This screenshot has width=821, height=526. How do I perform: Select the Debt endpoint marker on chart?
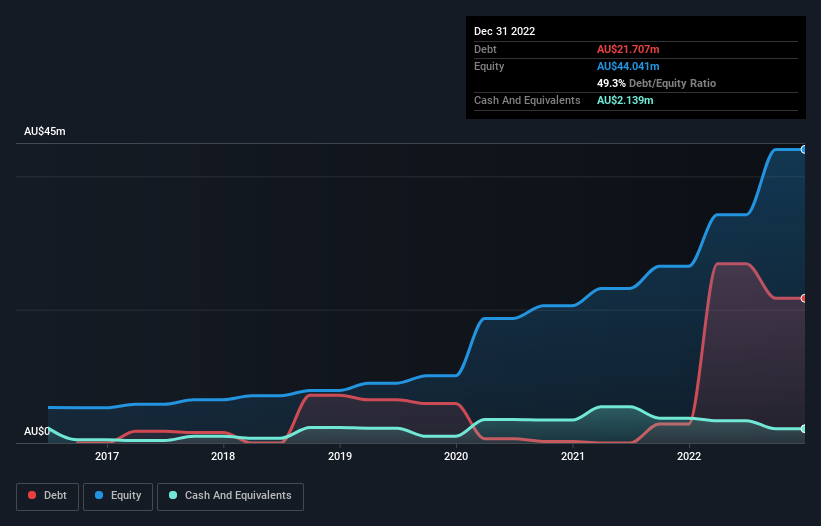(804, 298)
